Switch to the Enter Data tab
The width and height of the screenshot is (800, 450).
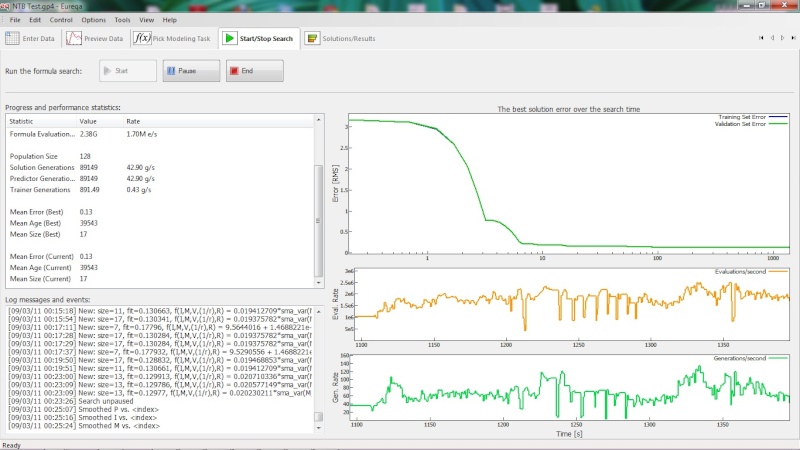[31, 38]
